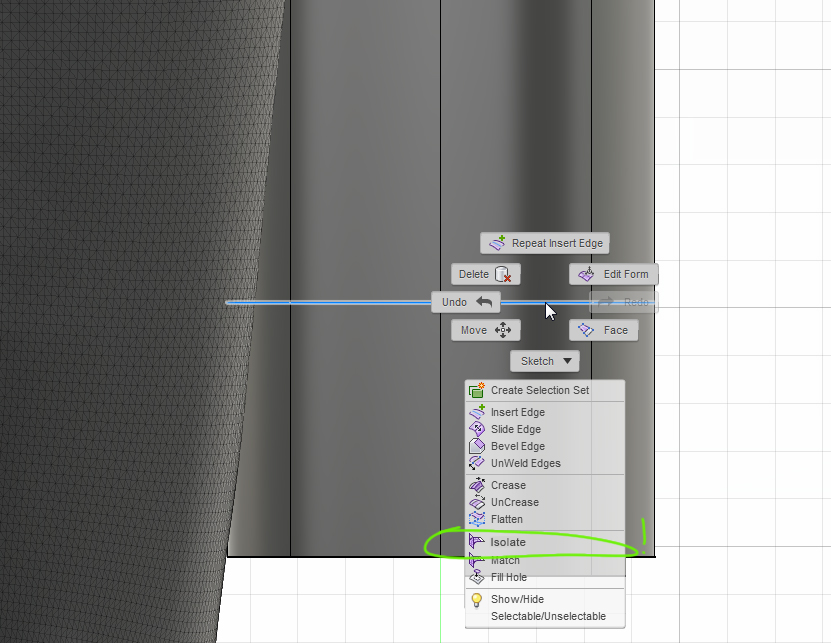The width and height of the screenshot is (831, 643).
Task: Run the Flatten tool
Action: point(509,519)
